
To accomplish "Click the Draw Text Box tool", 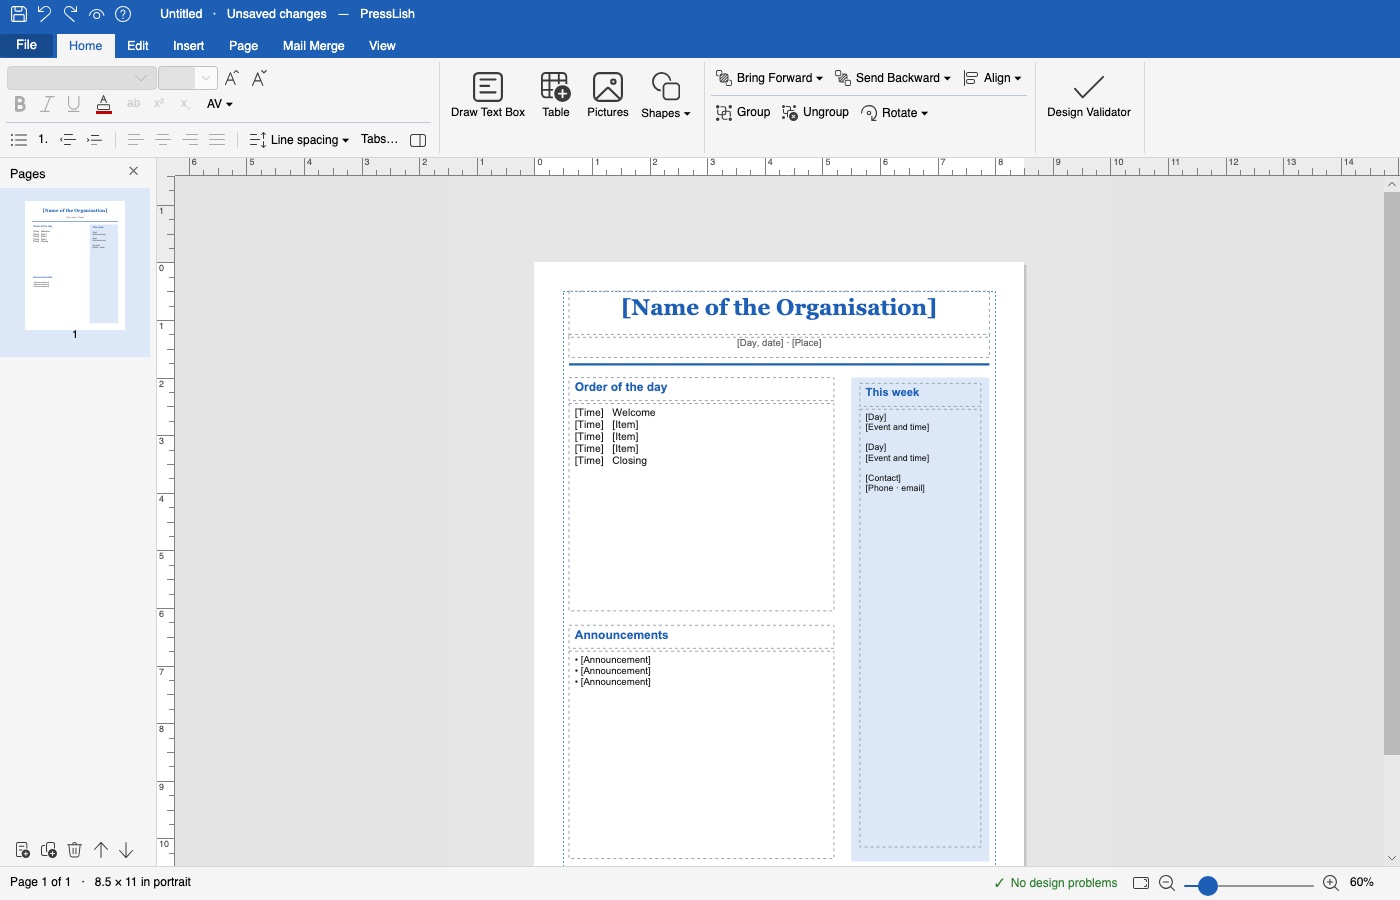I will [488, 95].
